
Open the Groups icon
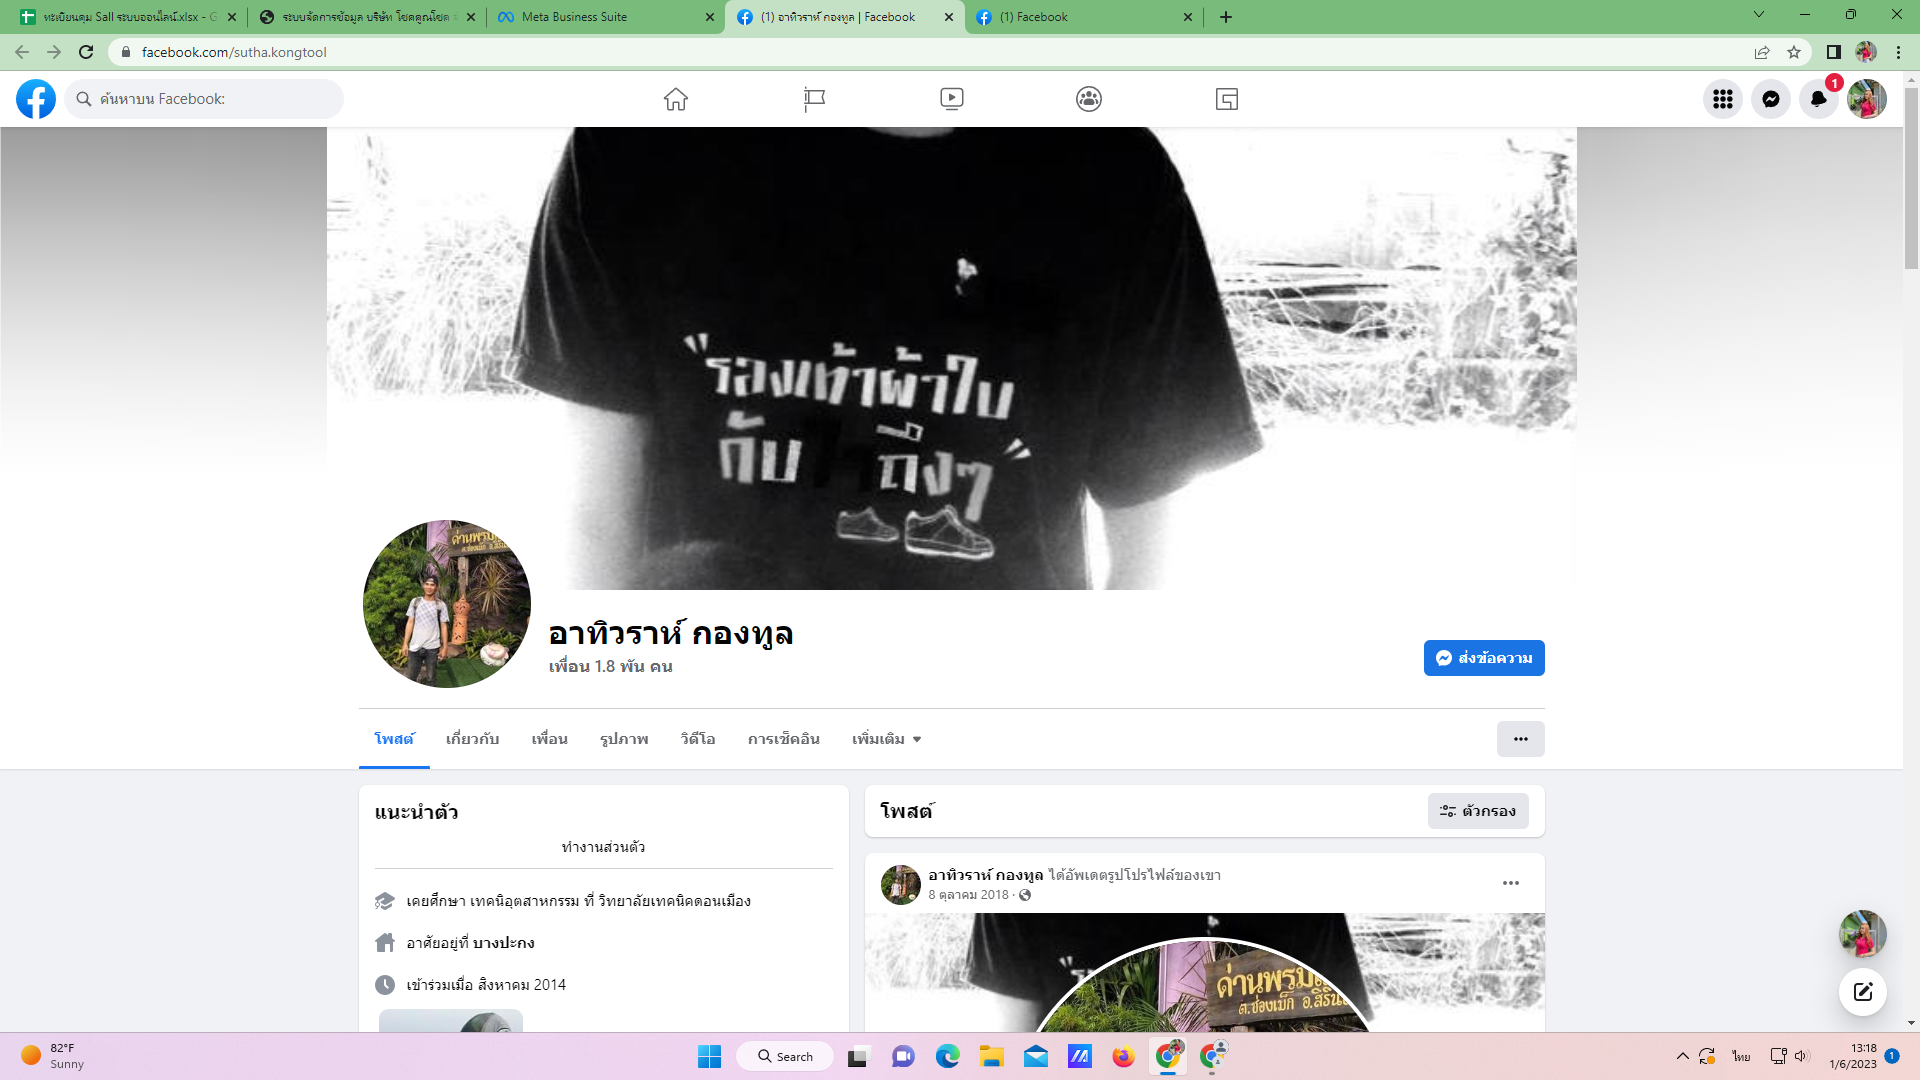point(1089,99)
